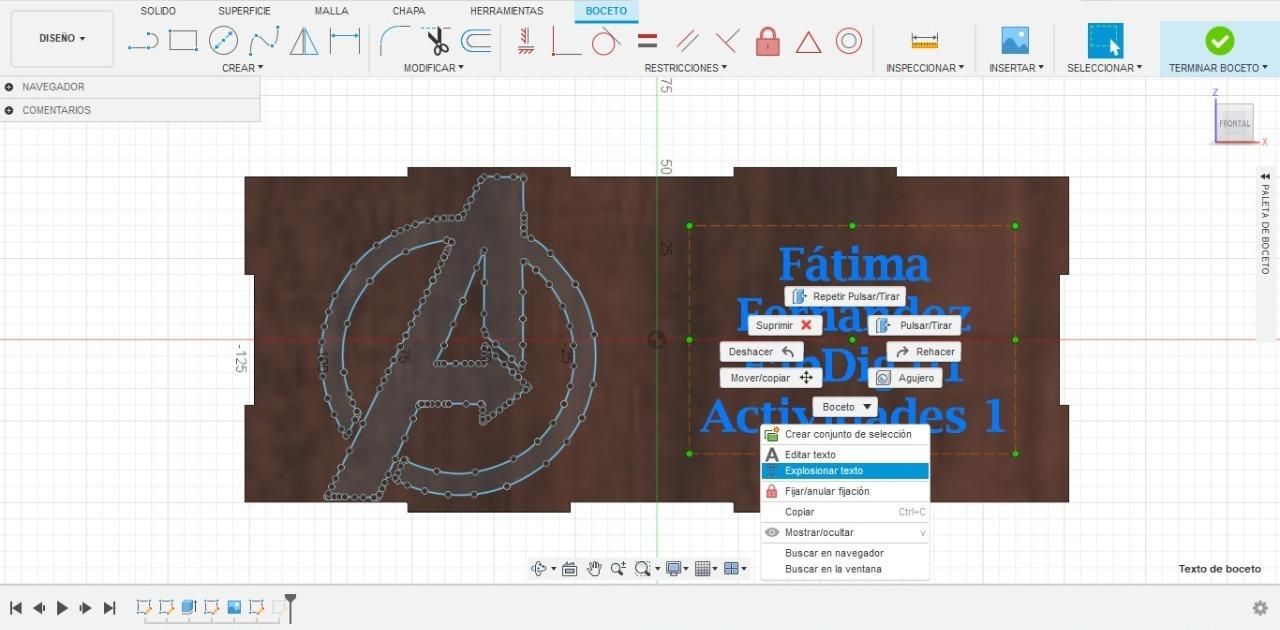
Task: Open the Boceto dropdown in marking menu
Action: pyautogui.click(x=845, y=407)
